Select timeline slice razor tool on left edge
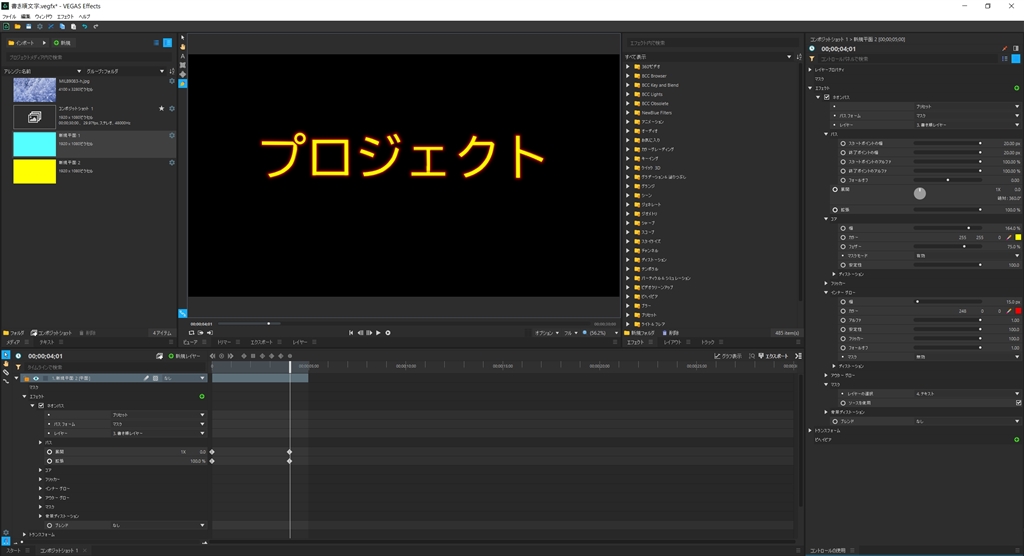The image size is (1024, 556). point(6,372)
